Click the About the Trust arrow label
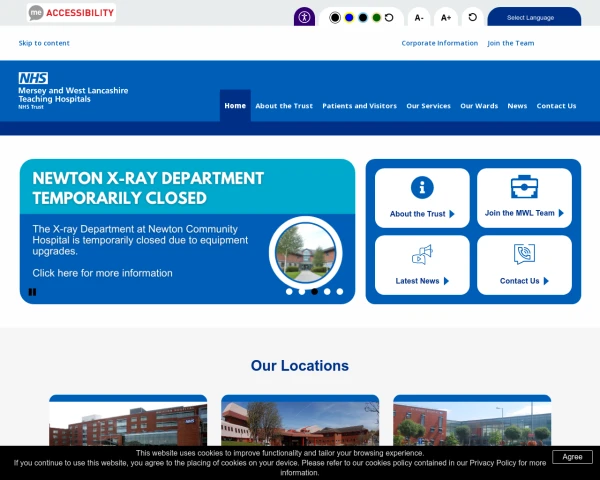This screenshot has height=480, width=600. [x=422, y=214]
